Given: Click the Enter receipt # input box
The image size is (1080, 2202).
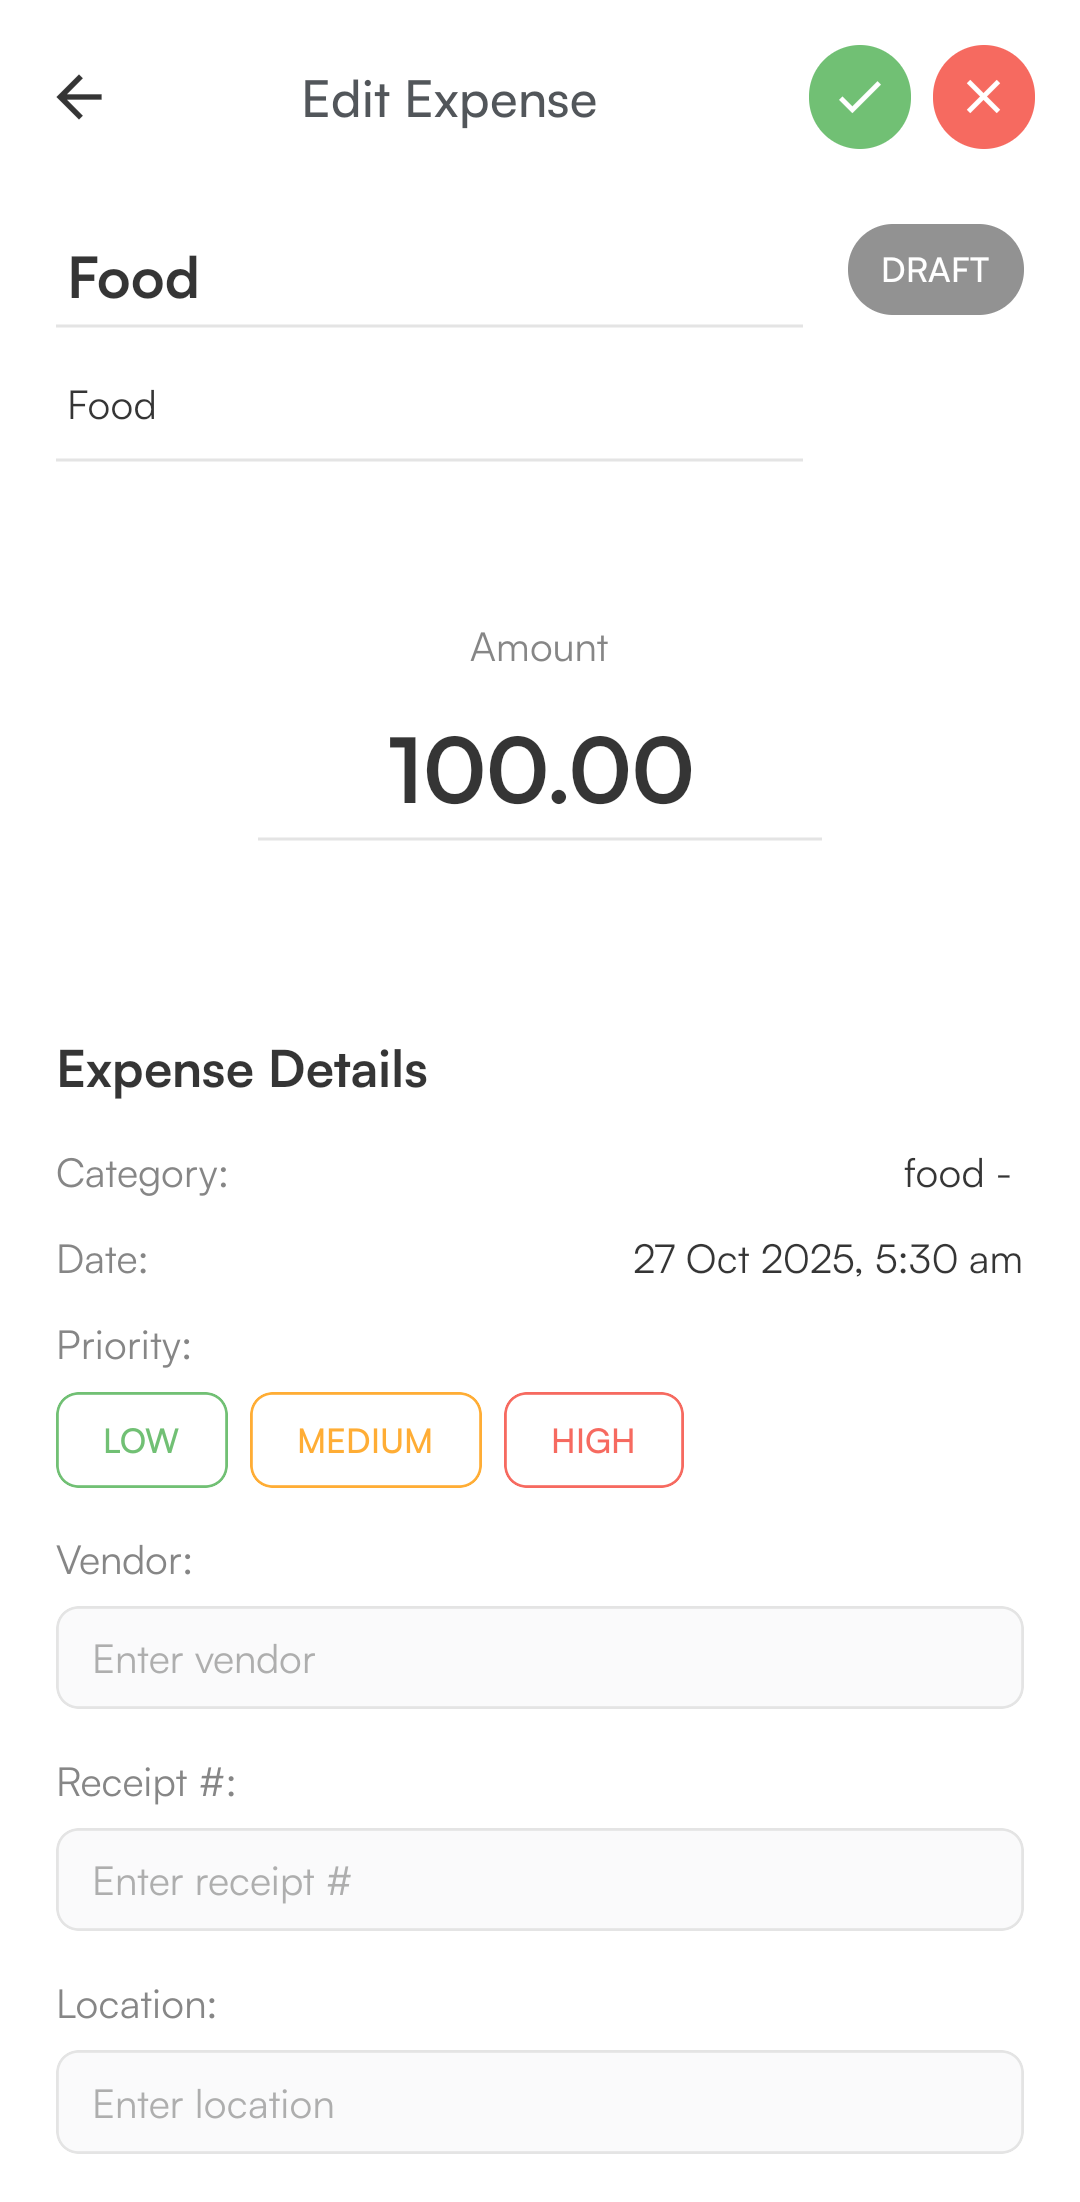Looking at the screenshot, I should click(x=540, y=1880).
